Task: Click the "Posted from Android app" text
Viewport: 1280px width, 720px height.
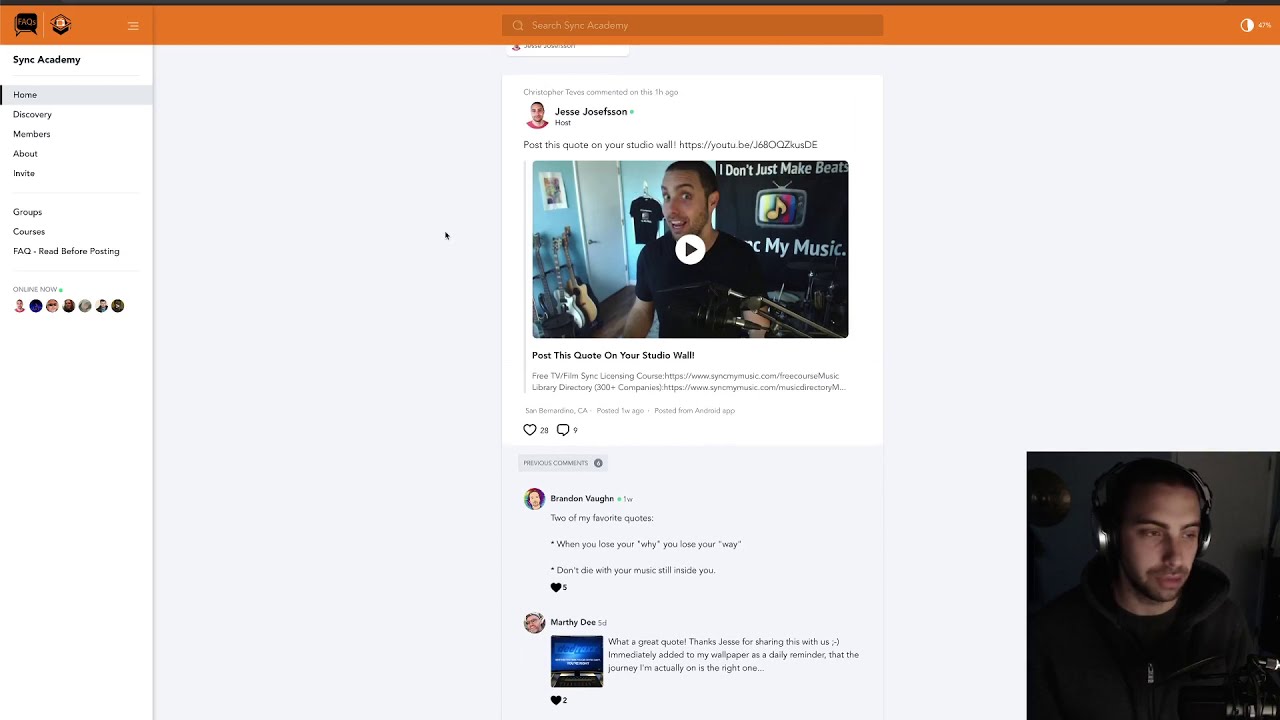Action: coord(694,410)
